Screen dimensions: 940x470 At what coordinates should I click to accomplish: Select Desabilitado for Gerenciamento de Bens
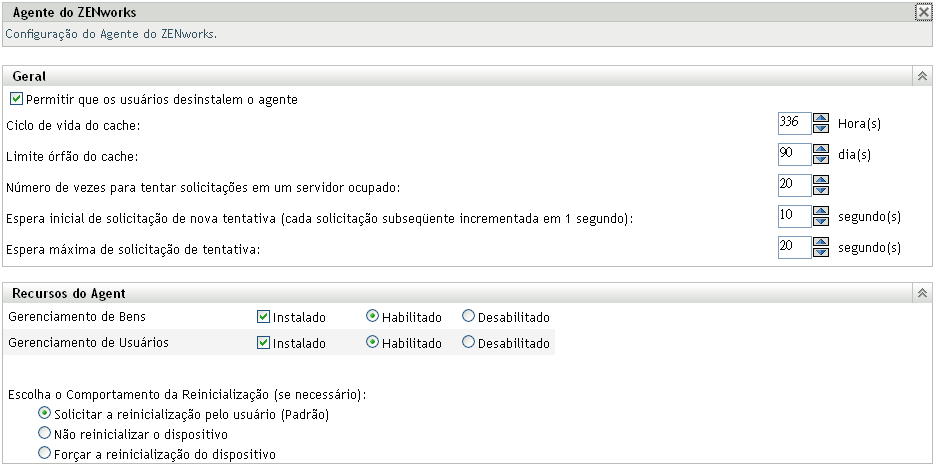468,317
